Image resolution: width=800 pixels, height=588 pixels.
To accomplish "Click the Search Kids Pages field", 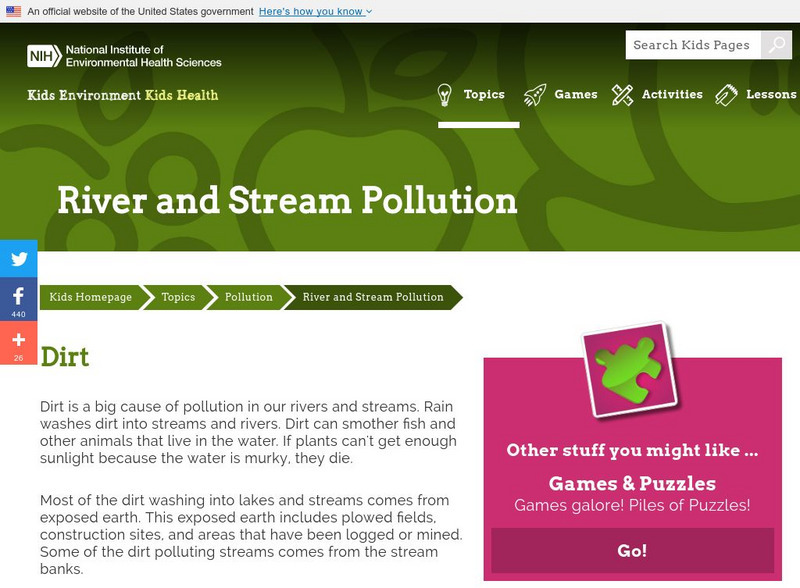I will tap(692, 45).
